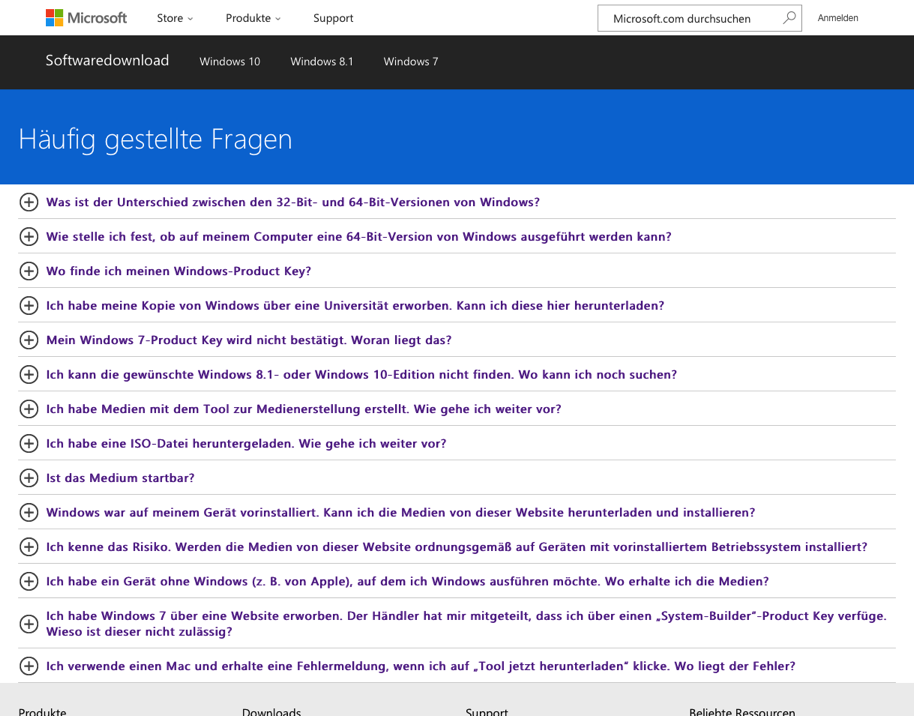This screenshot has height=716, width=914.
Task: Expand plus icon for Windows 10-Edition nicht finden
Action: tap(29, 374)
